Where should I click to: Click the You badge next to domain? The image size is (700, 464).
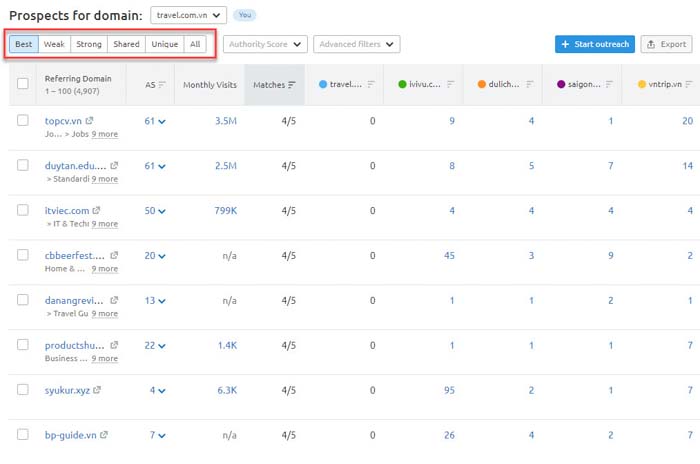(x=245, y=15)
